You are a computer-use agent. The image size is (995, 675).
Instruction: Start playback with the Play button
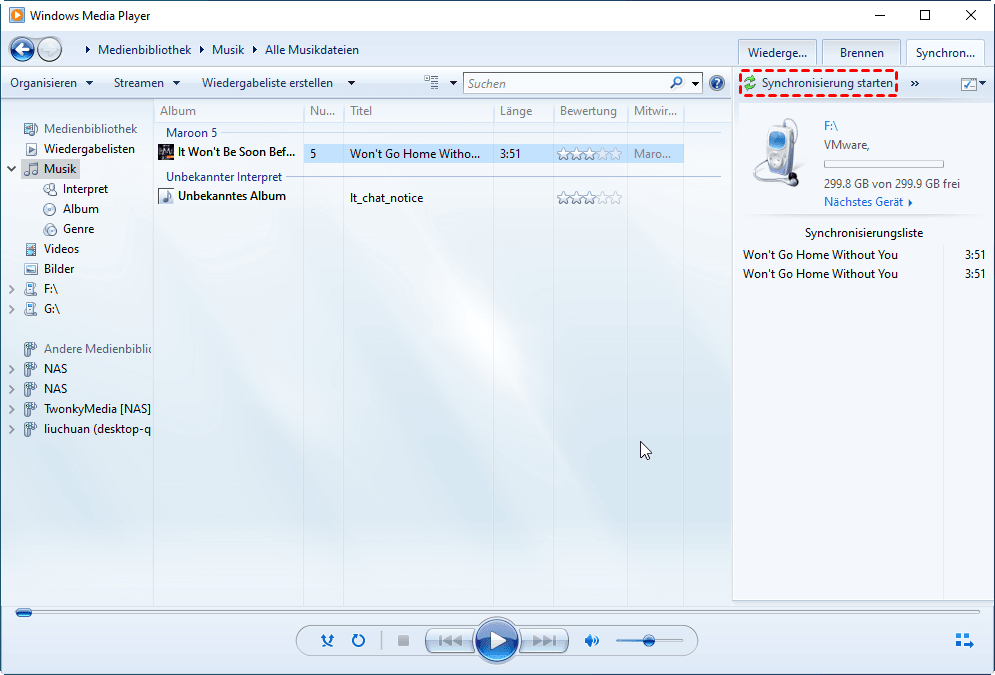point(497,641)
